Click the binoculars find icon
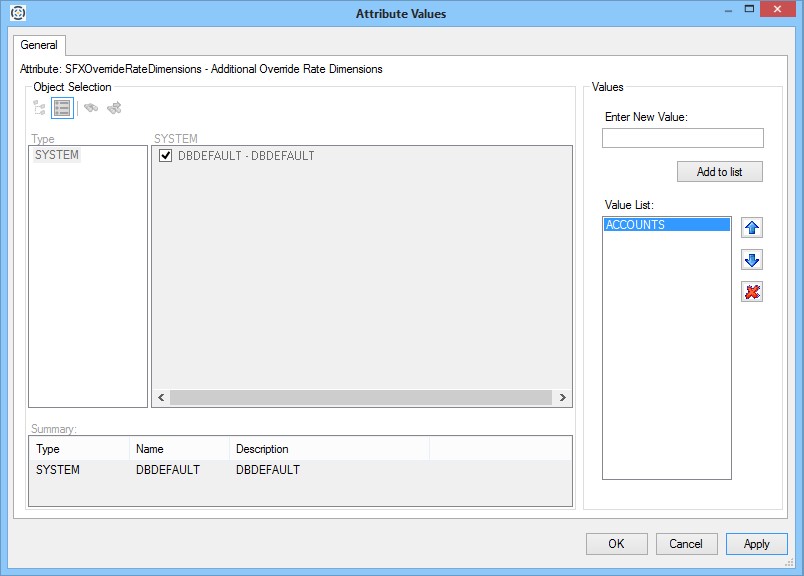804x576 pixels. point(91,108)
